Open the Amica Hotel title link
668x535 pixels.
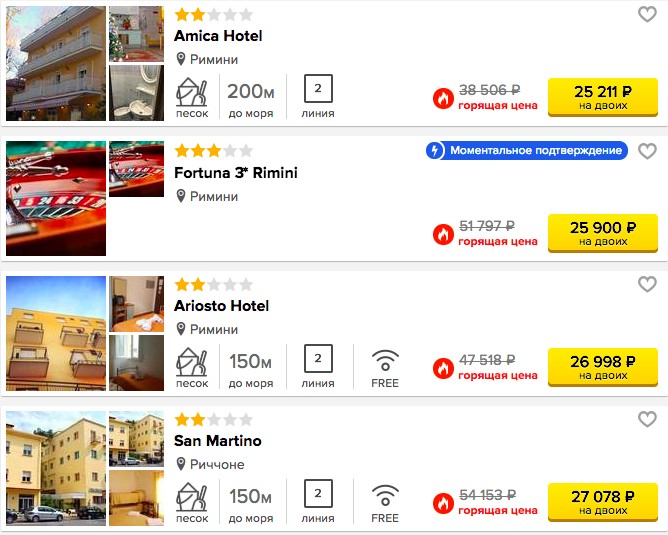[218, 36]
